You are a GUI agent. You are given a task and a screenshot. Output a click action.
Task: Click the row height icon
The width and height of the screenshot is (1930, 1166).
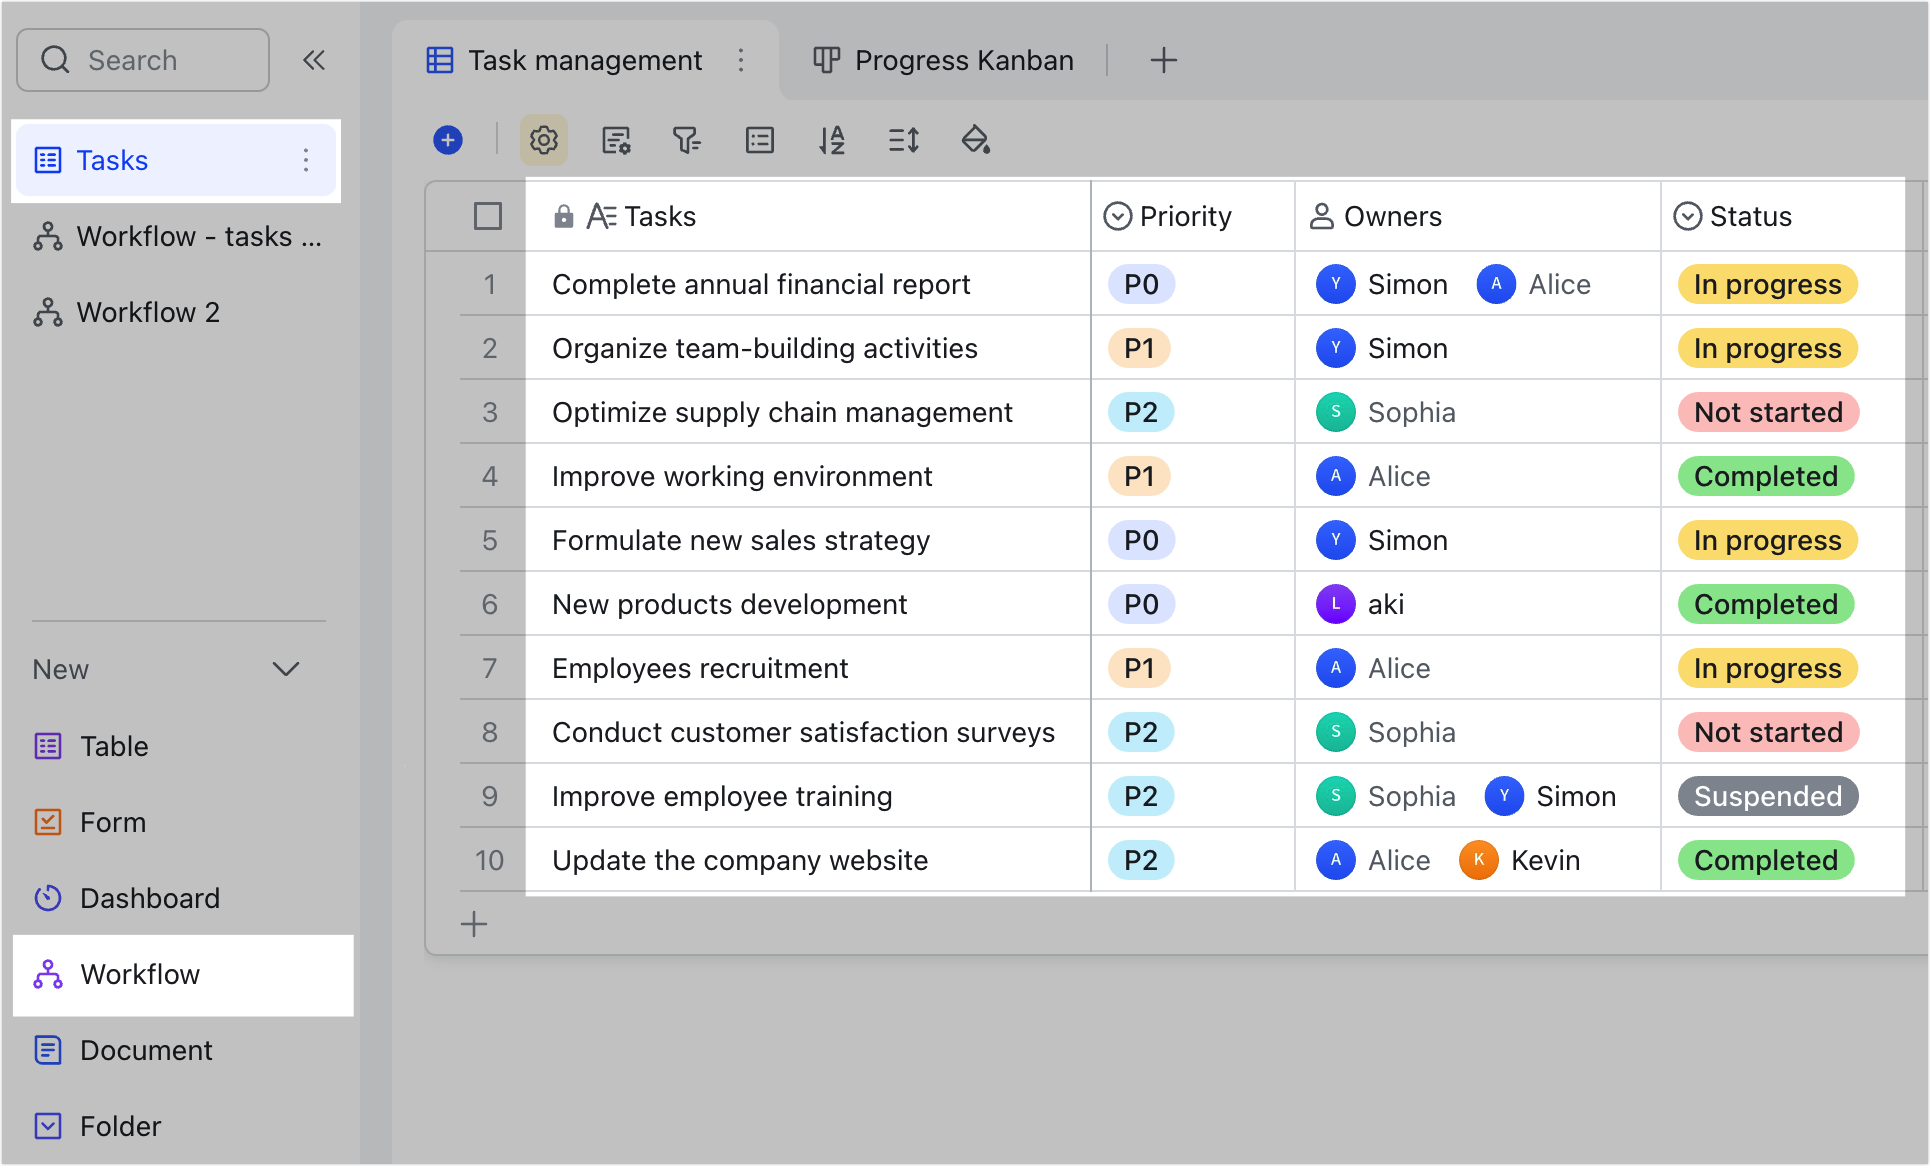pos(904,140)
